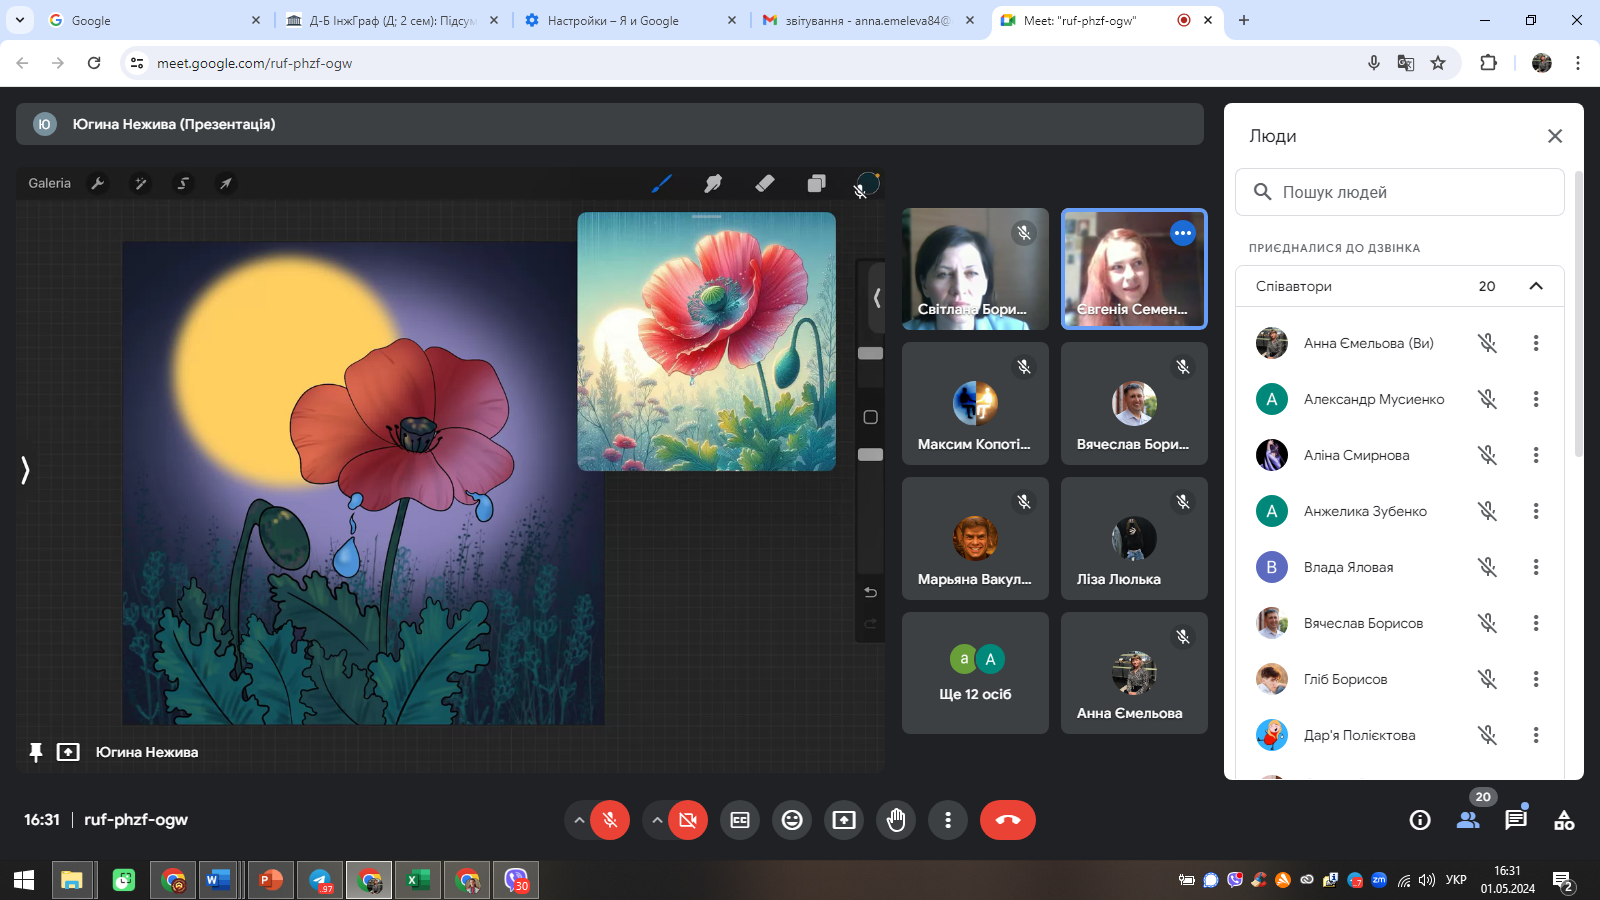Open the magic wand adjustments icon

click(141, 183)
